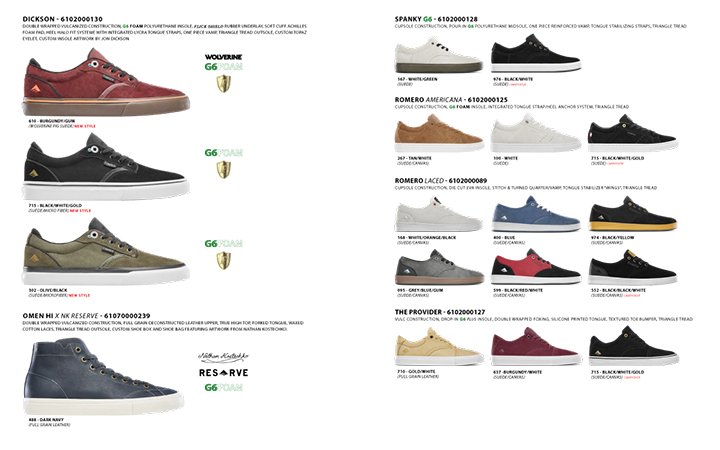Click the G6 Foam logo under Reserve
Viewport: 720px width, 450px height.
click(224, 388)
